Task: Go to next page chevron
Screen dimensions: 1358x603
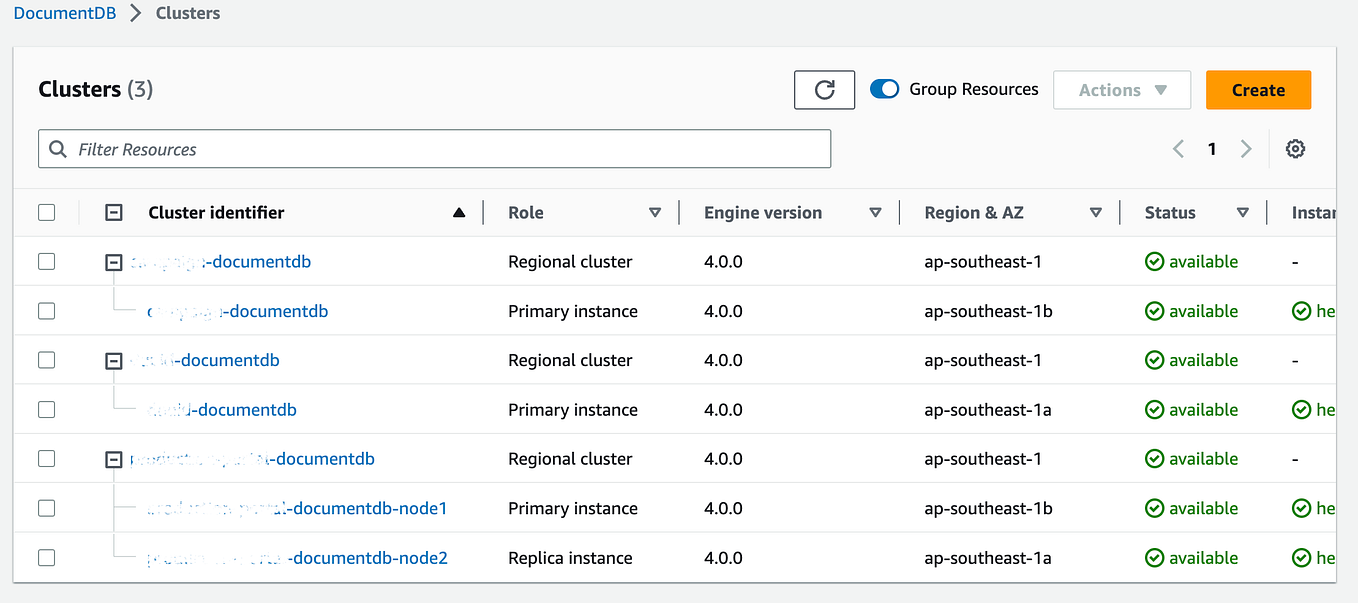Action: click(x=1246, y=148)
